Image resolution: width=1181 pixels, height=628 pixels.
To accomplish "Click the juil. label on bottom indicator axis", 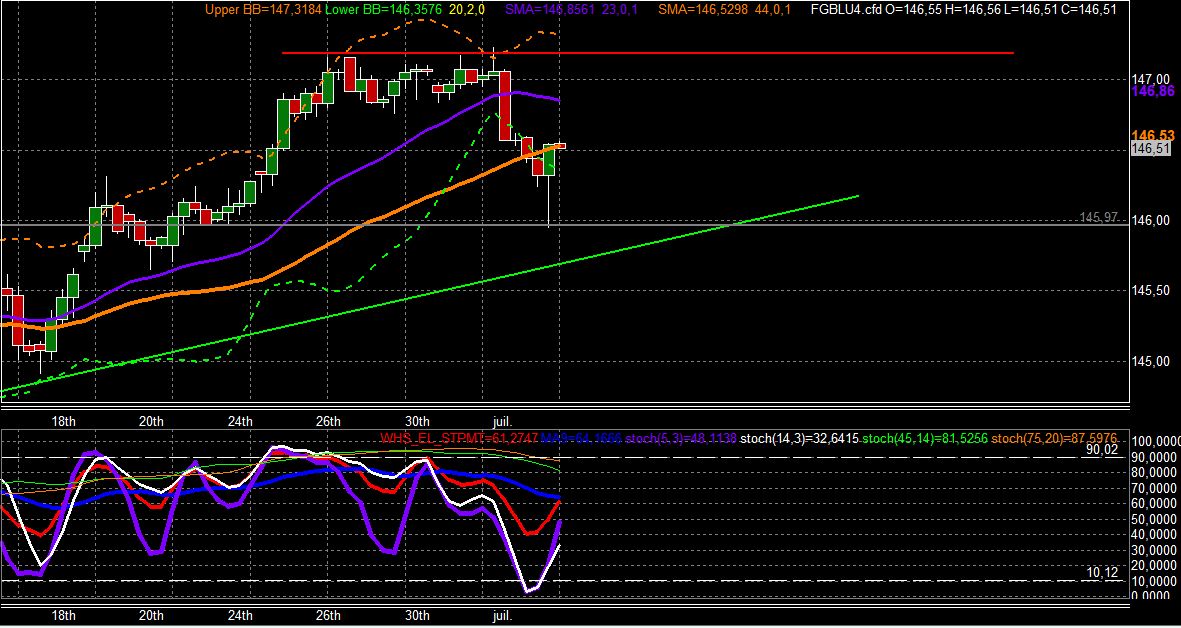I will 502,616.
